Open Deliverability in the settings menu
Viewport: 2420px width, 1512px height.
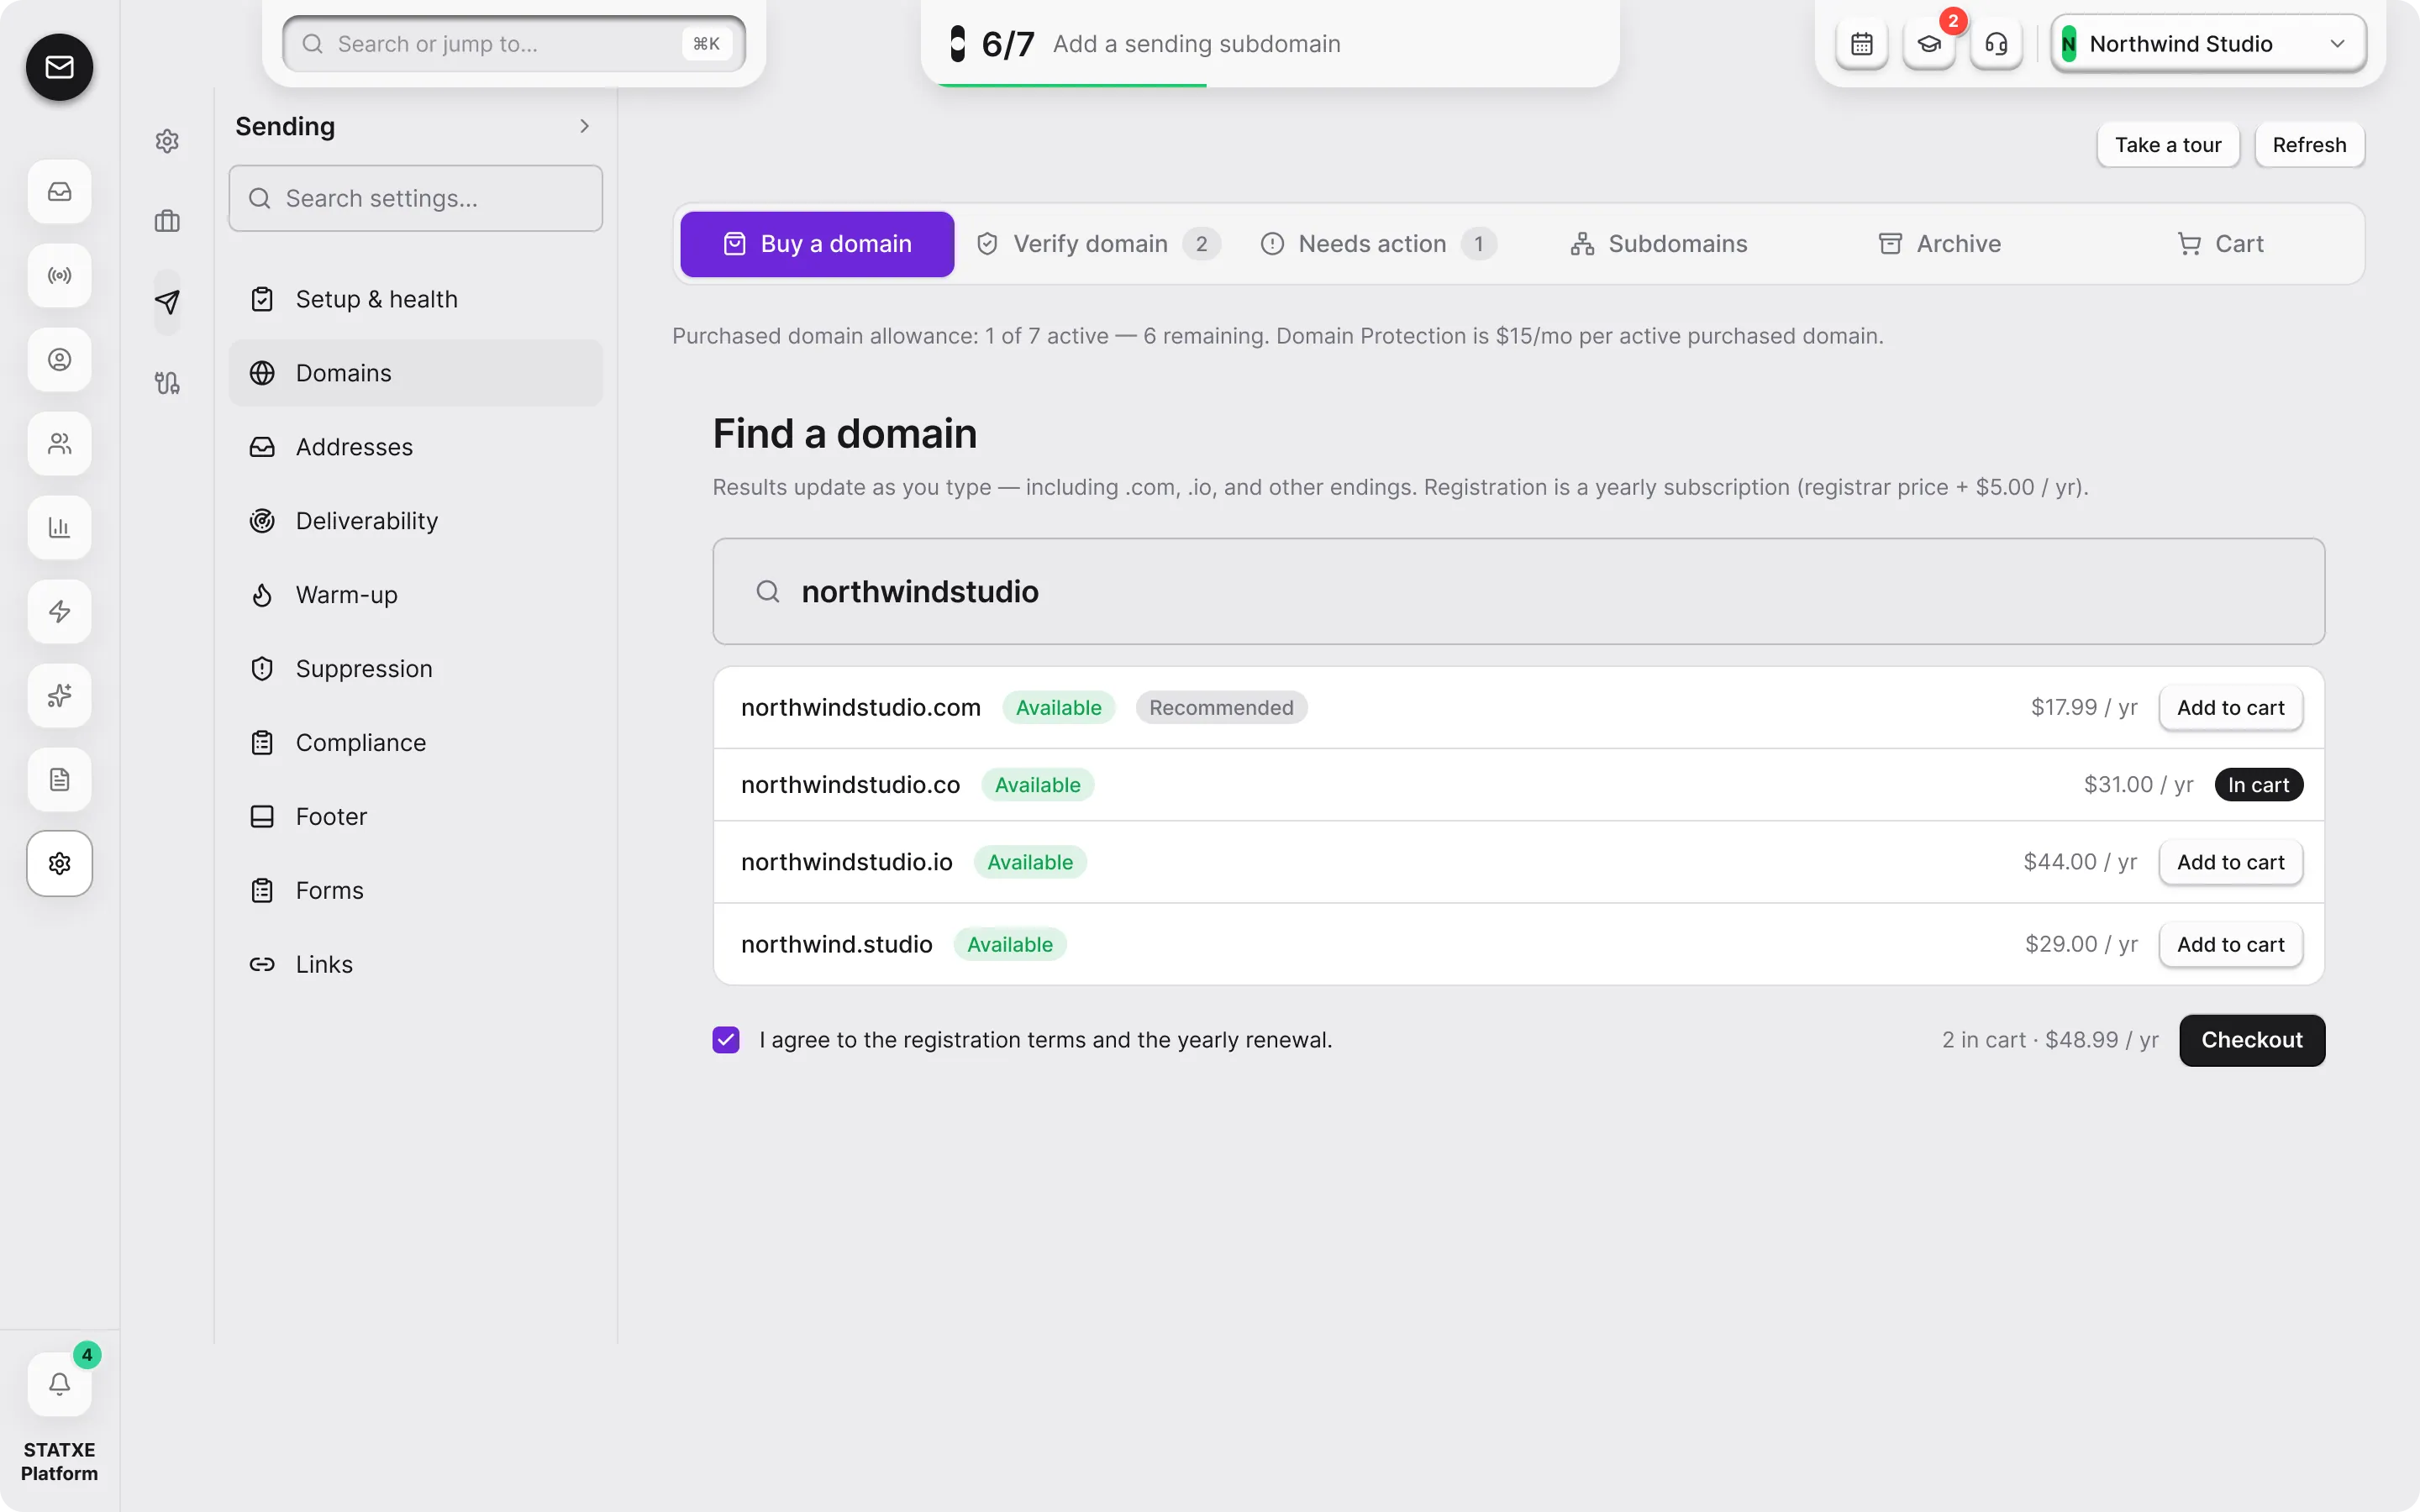(415, 521)
